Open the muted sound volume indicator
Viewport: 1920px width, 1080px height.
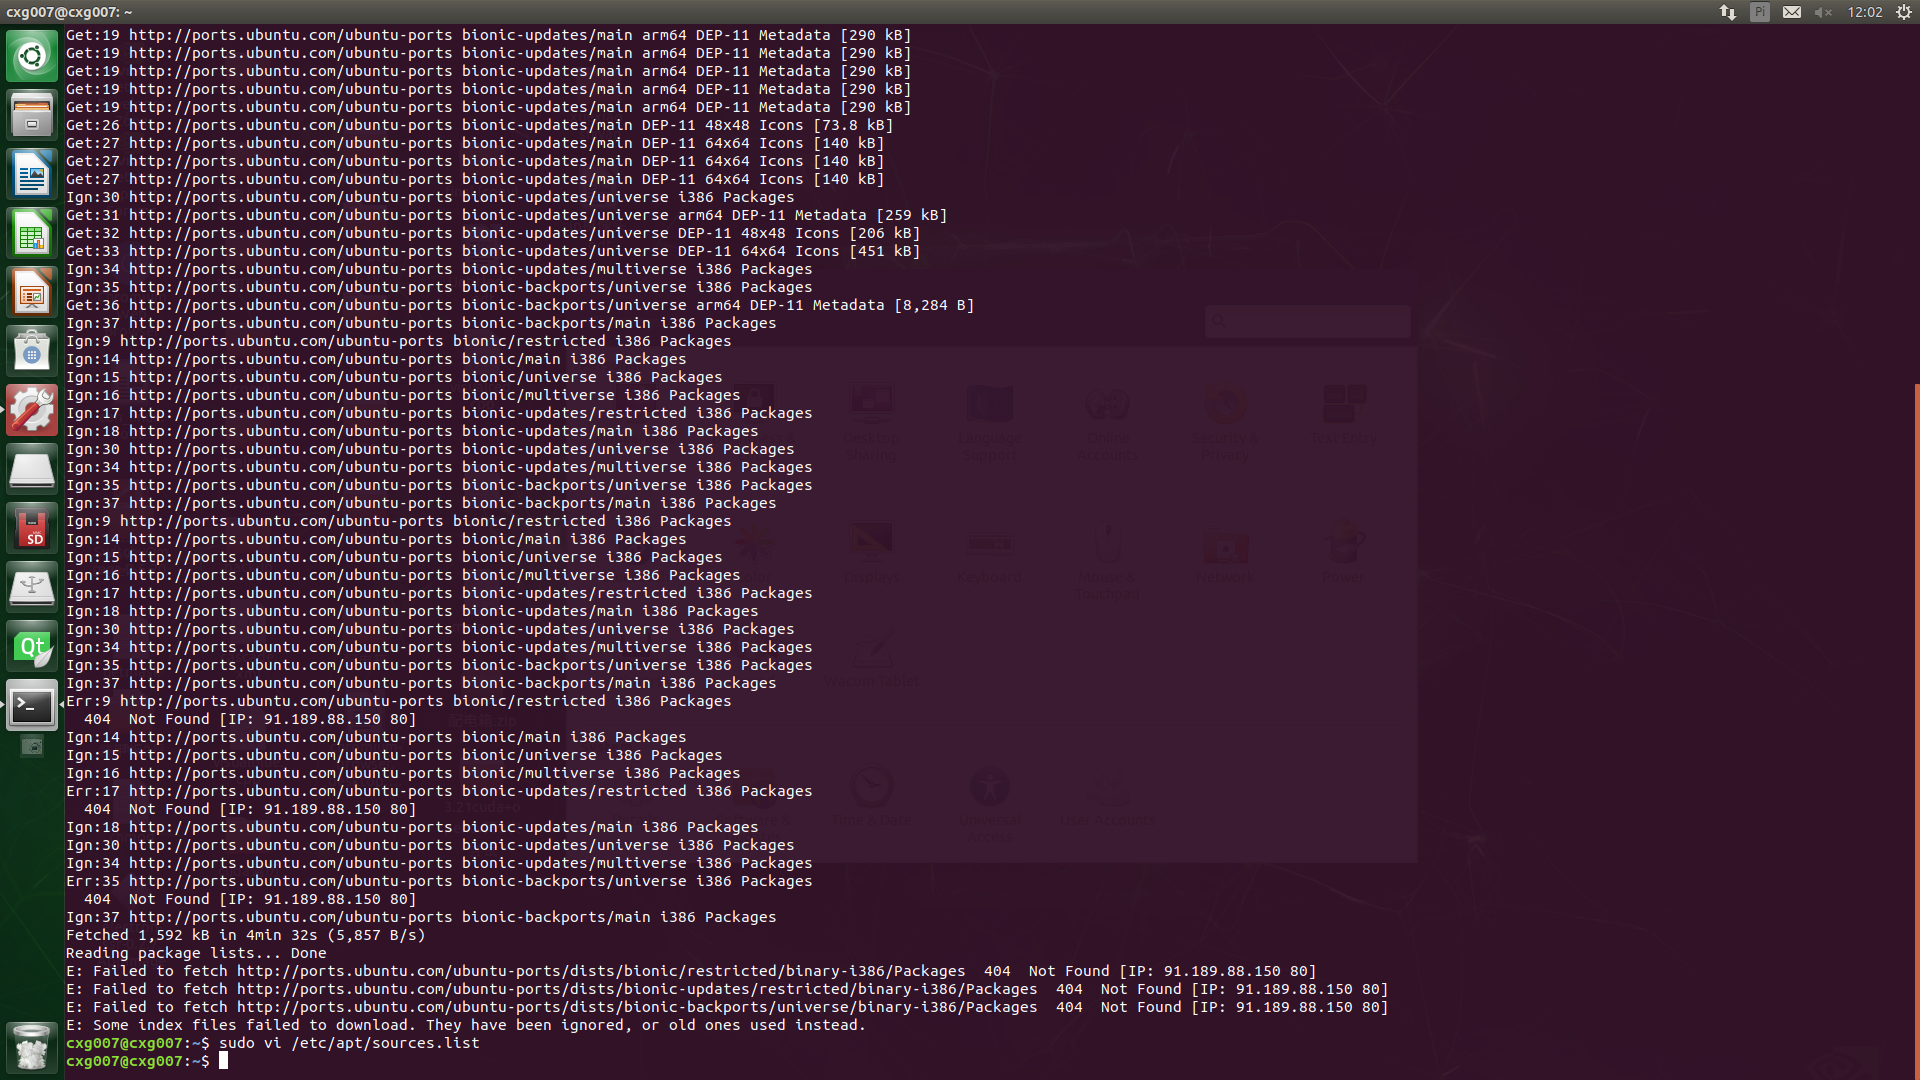tap(1823, 12)
